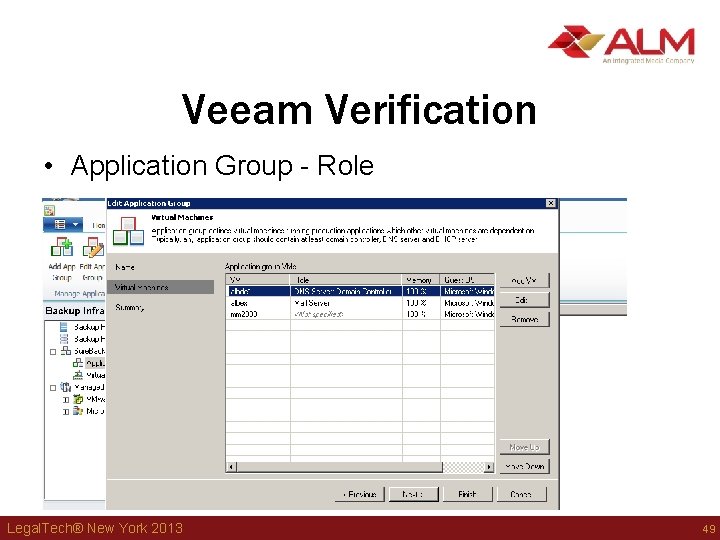Expand the VMware tree node
Image resolution: width=720 pixels, height=540 pixels.
[x=66, y=400]
